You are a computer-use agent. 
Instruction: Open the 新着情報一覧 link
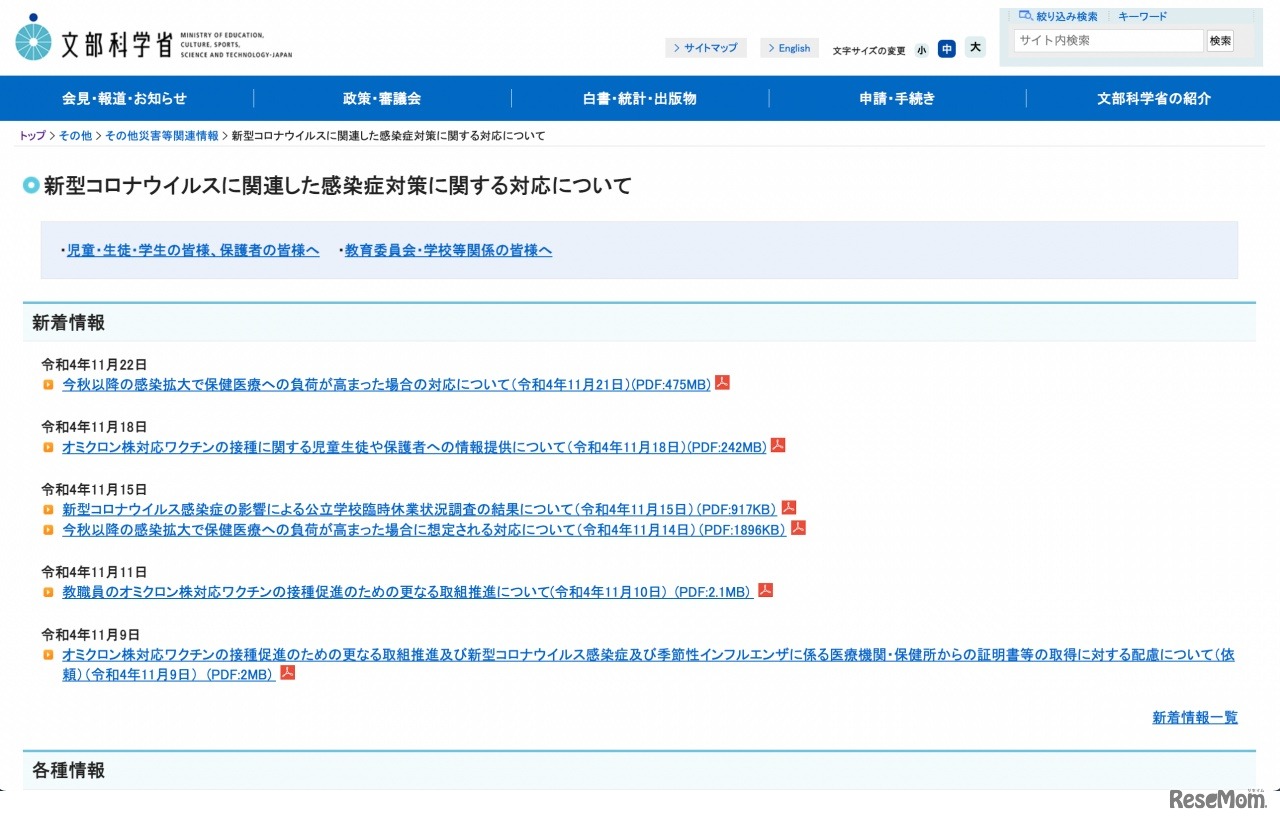coord(1194,717)
